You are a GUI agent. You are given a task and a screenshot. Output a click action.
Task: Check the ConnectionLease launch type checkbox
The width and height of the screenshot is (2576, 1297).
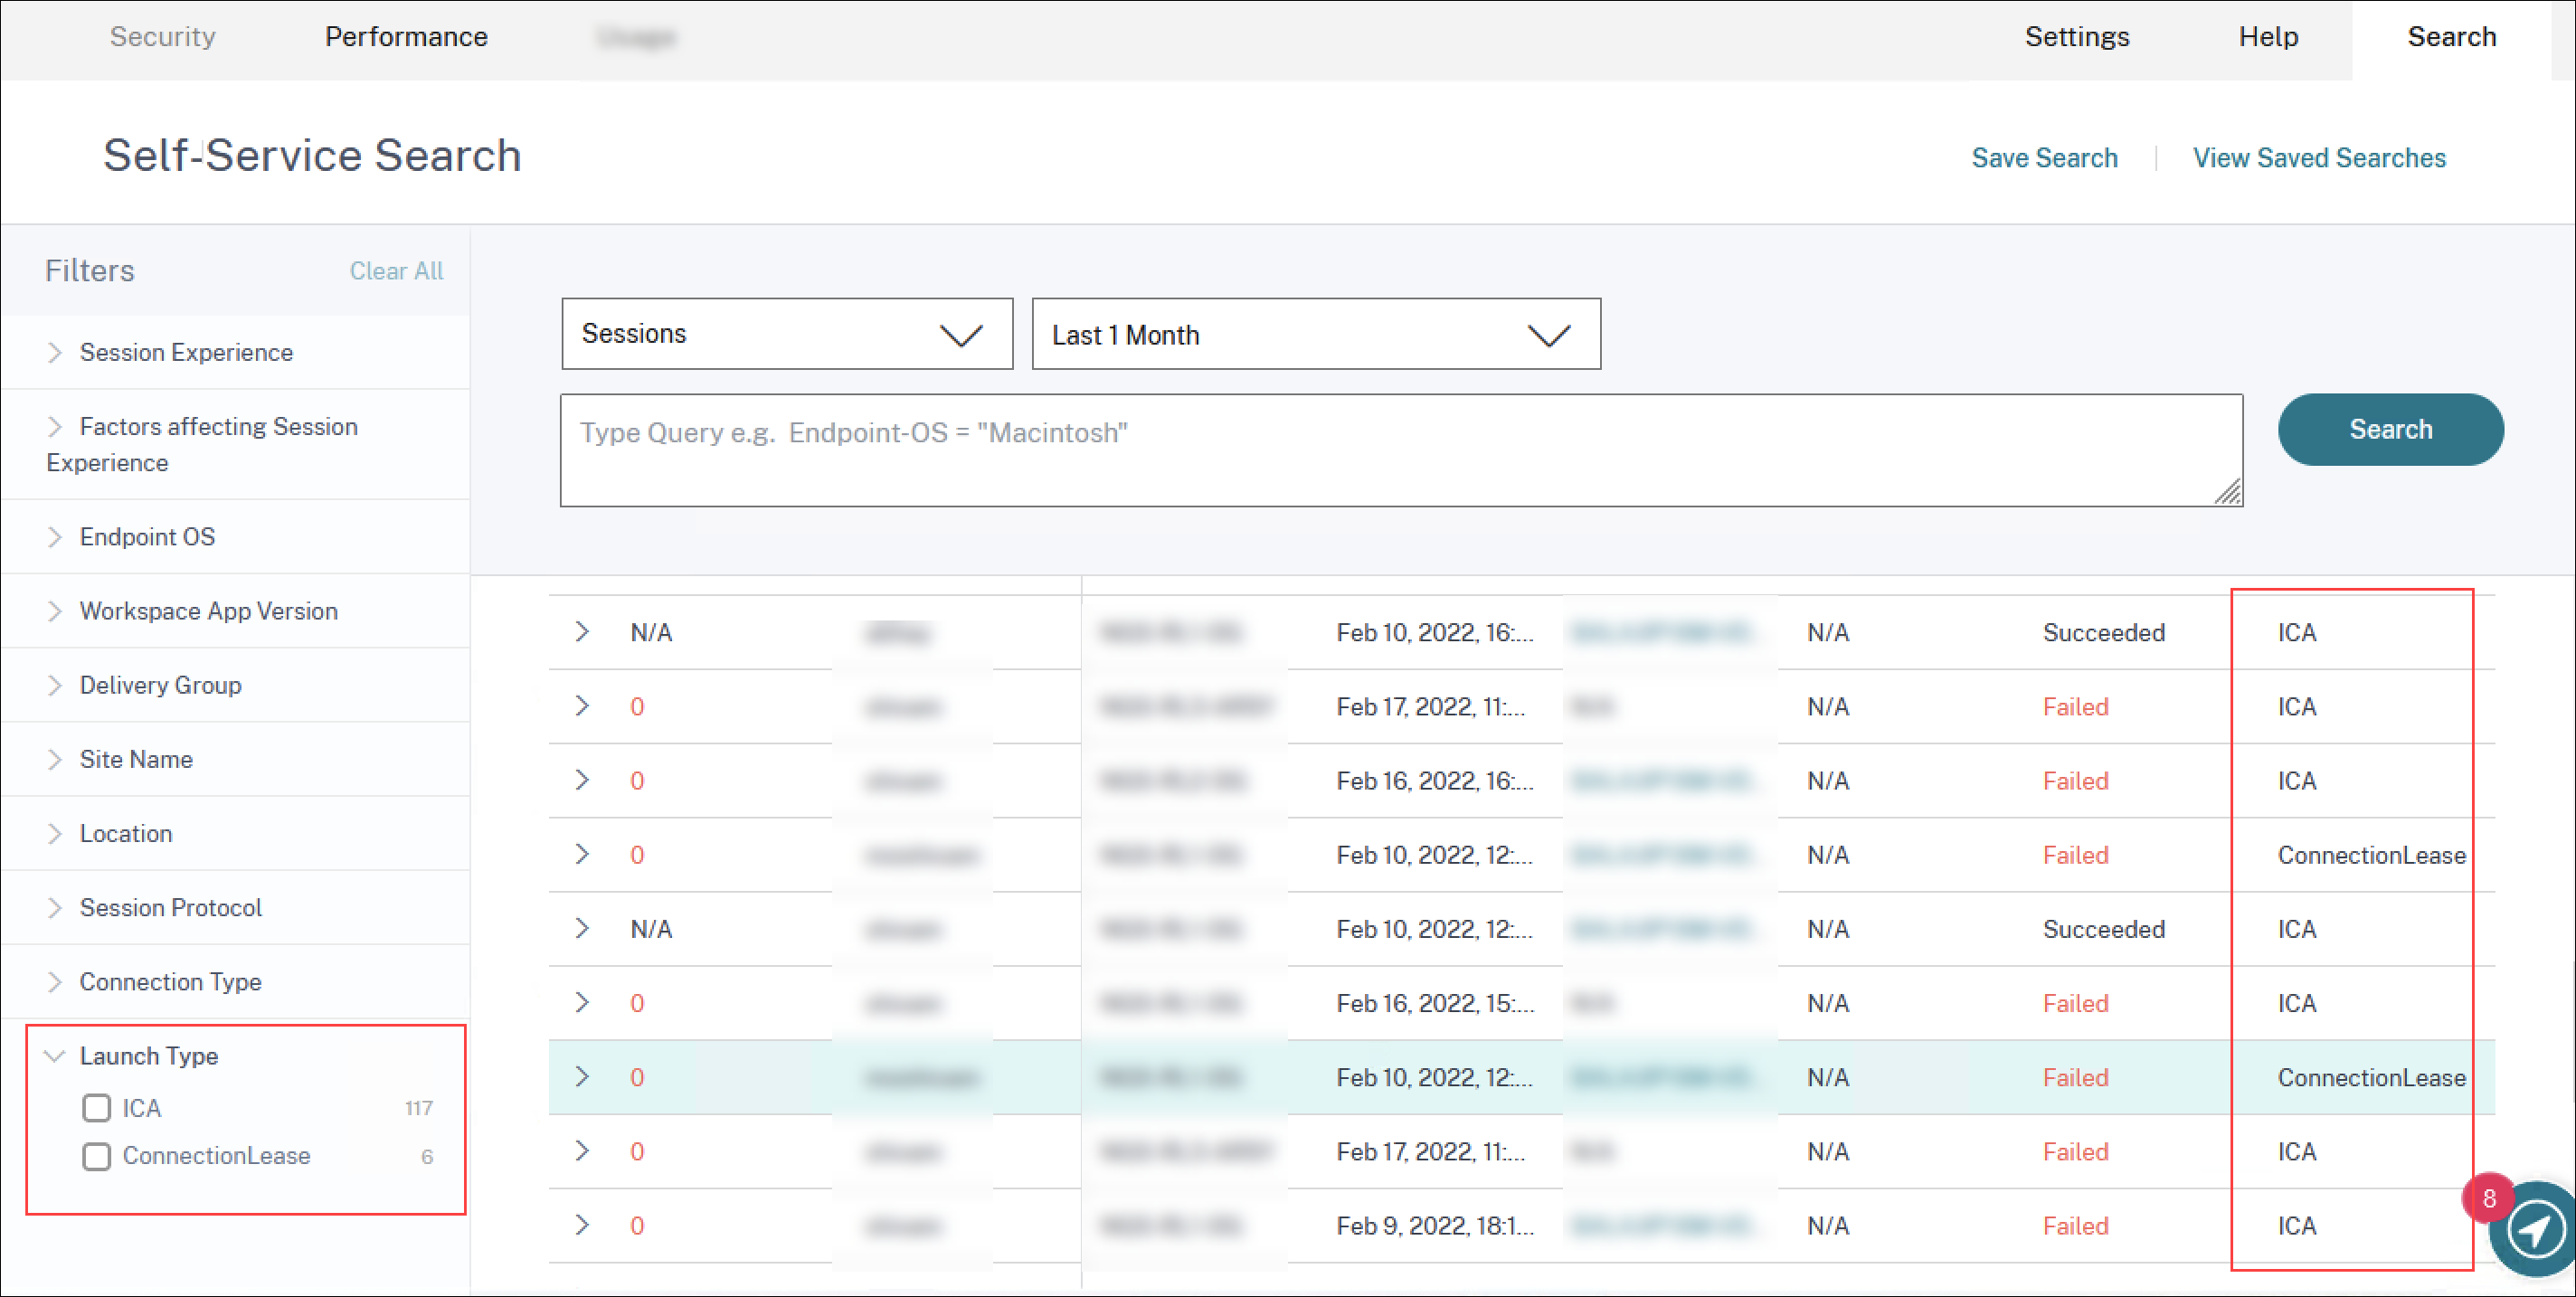97,1156
